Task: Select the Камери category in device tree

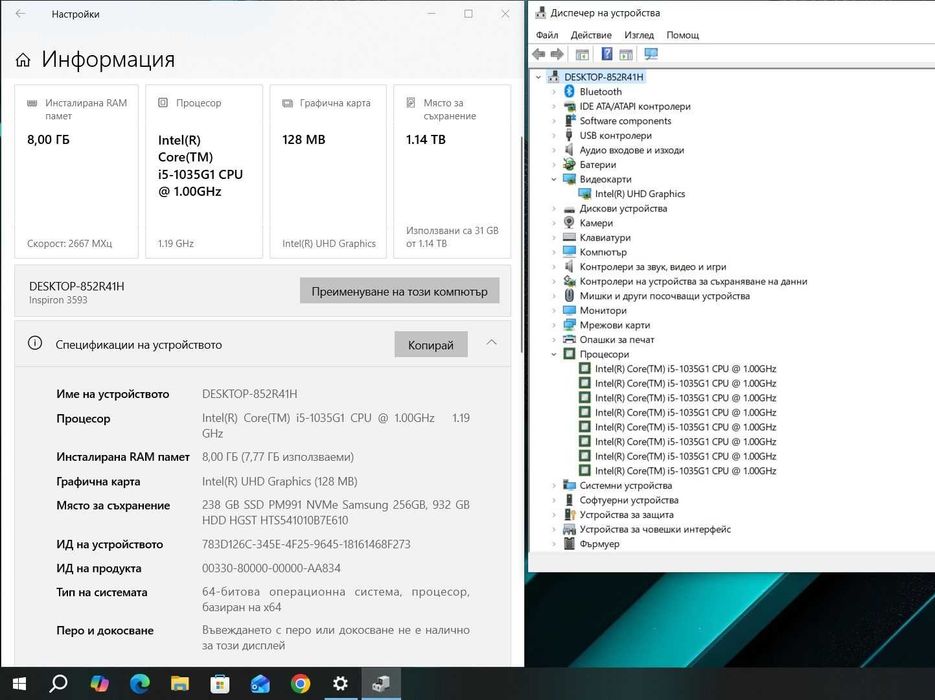Action: point(596,223)
